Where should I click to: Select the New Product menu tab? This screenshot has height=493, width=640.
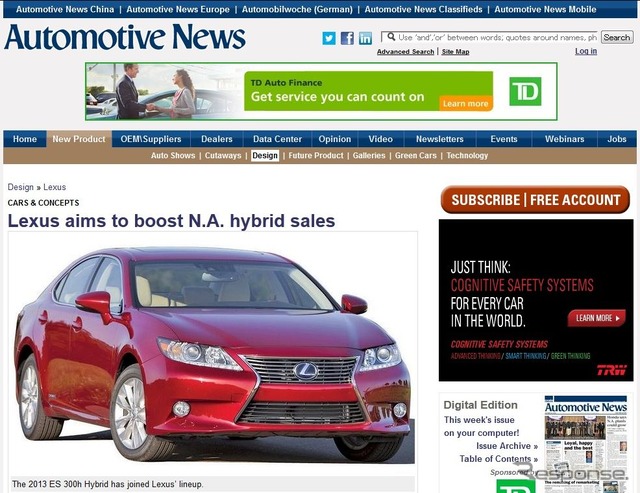pyautogui.click(x=79, y=139)
